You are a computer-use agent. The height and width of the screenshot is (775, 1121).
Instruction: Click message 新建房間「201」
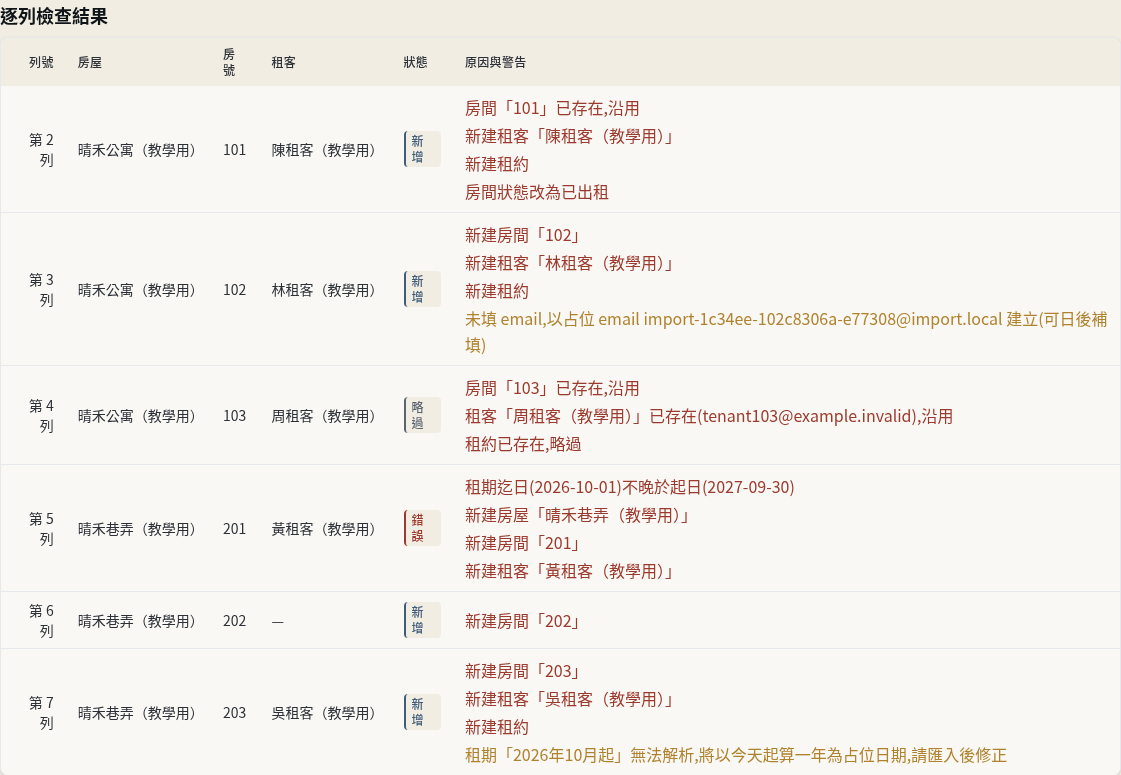tap(522, 543)
